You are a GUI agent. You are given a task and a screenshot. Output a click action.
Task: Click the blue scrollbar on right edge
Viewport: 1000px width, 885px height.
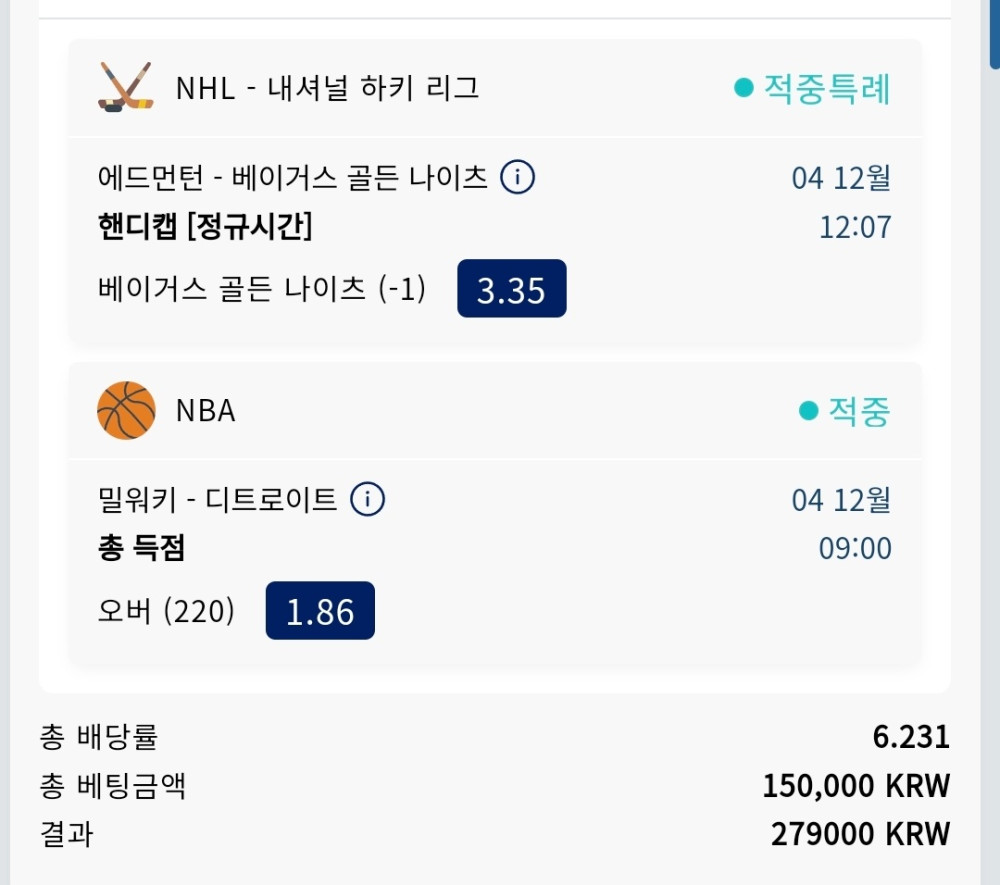(x=994, y=35)
